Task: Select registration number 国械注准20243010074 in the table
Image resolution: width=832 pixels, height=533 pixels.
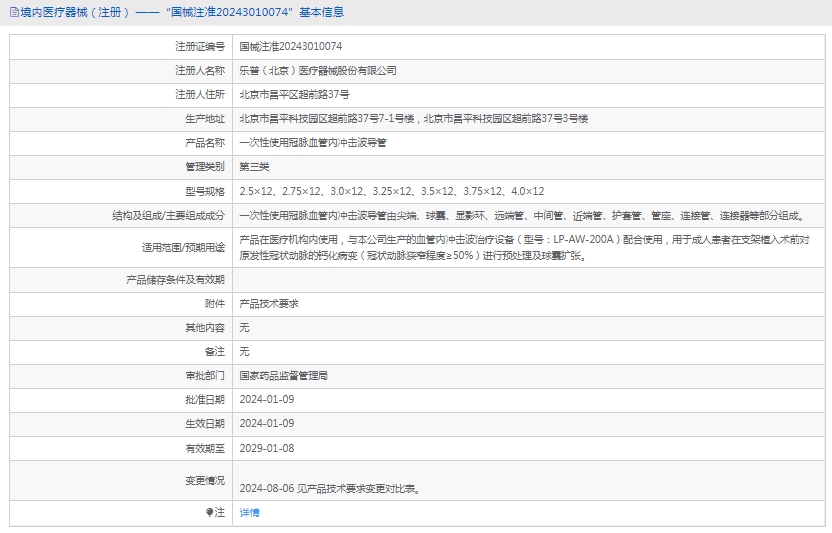Action: coord(291,47)
